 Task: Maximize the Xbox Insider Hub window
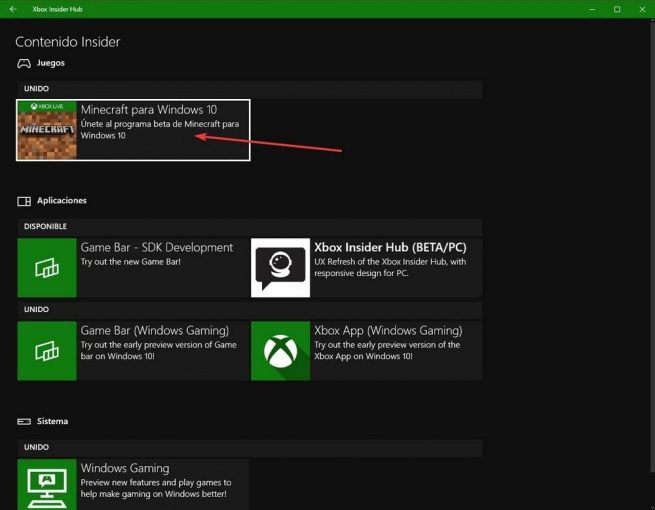point(617,9)
